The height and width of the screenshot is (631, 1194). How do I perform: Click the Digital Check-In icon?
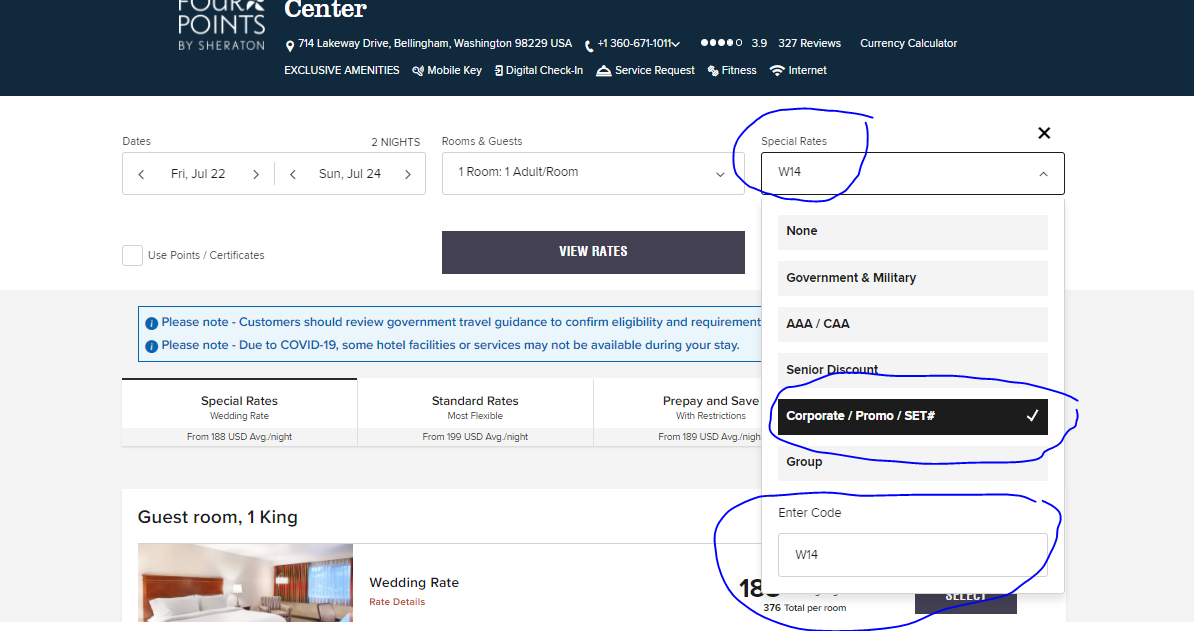(x=499, y=71)
